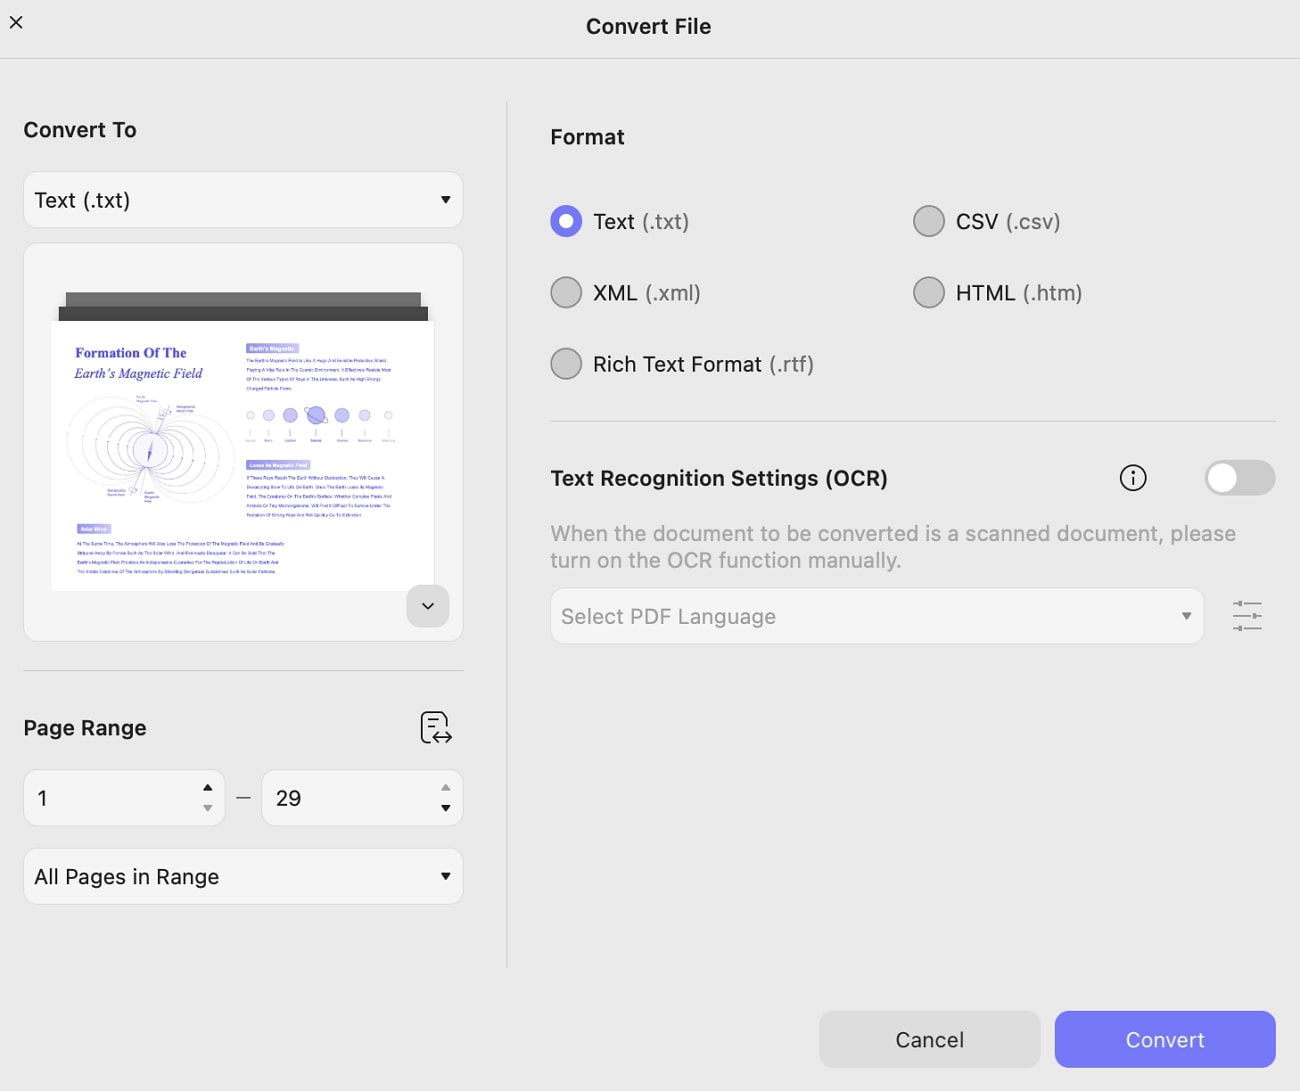Viewport: 1300px width, 1091px height.
Task: Select HTML (.htm) format
Action: pyautogui.click(x=929, y=293)
